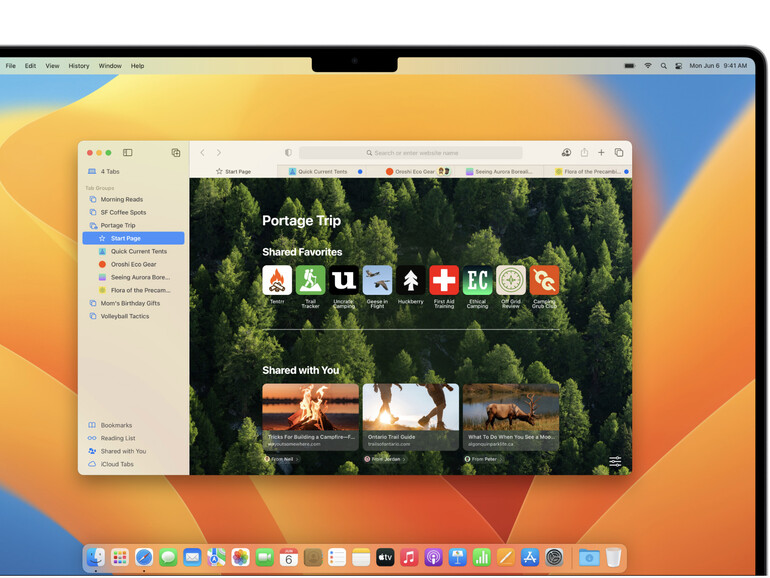770x578 pixels.
Task: Open Morning Reads tab group
Action: [x=134, y=199]
